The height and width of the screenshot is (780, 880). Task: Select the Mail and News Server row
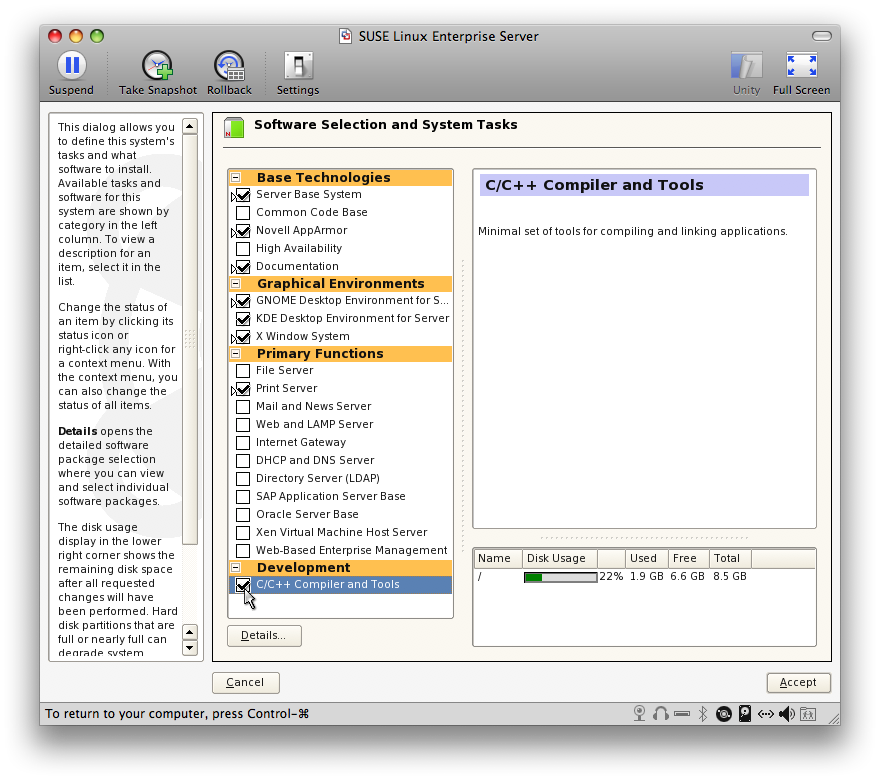341,406
